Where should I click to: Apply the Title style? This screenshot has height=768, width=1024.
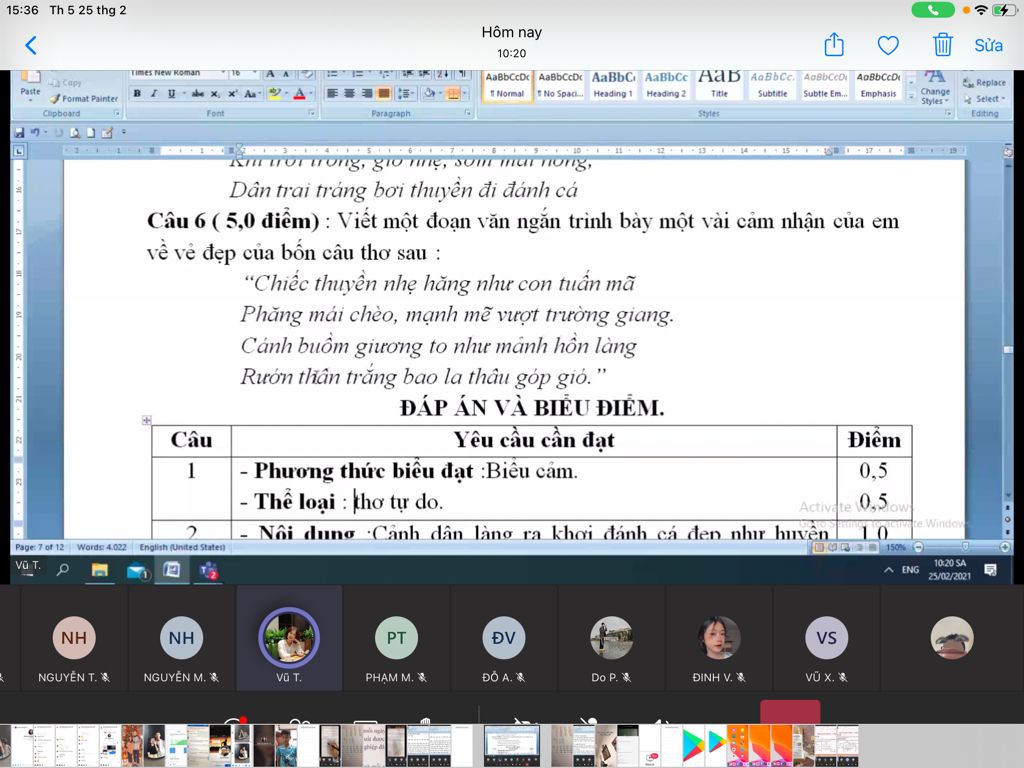tap(719, 85)
